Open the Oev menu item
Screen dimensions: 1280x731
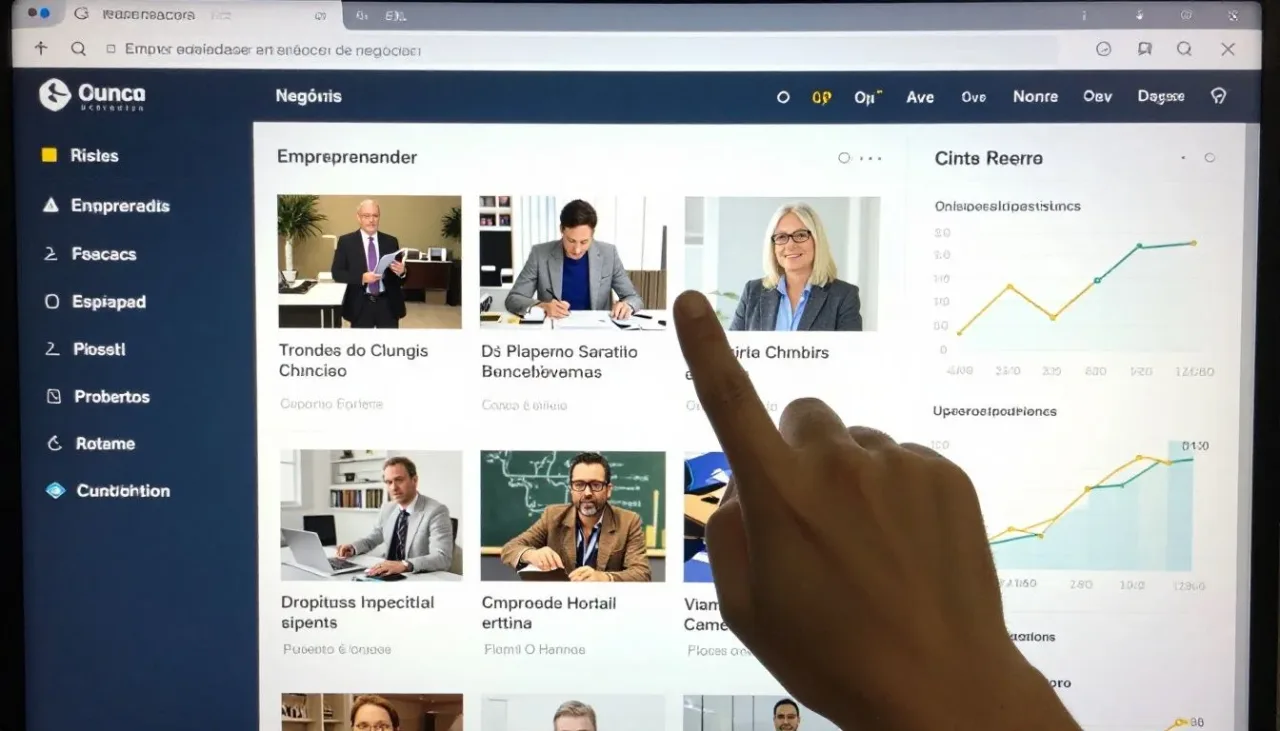[1097, 96]
